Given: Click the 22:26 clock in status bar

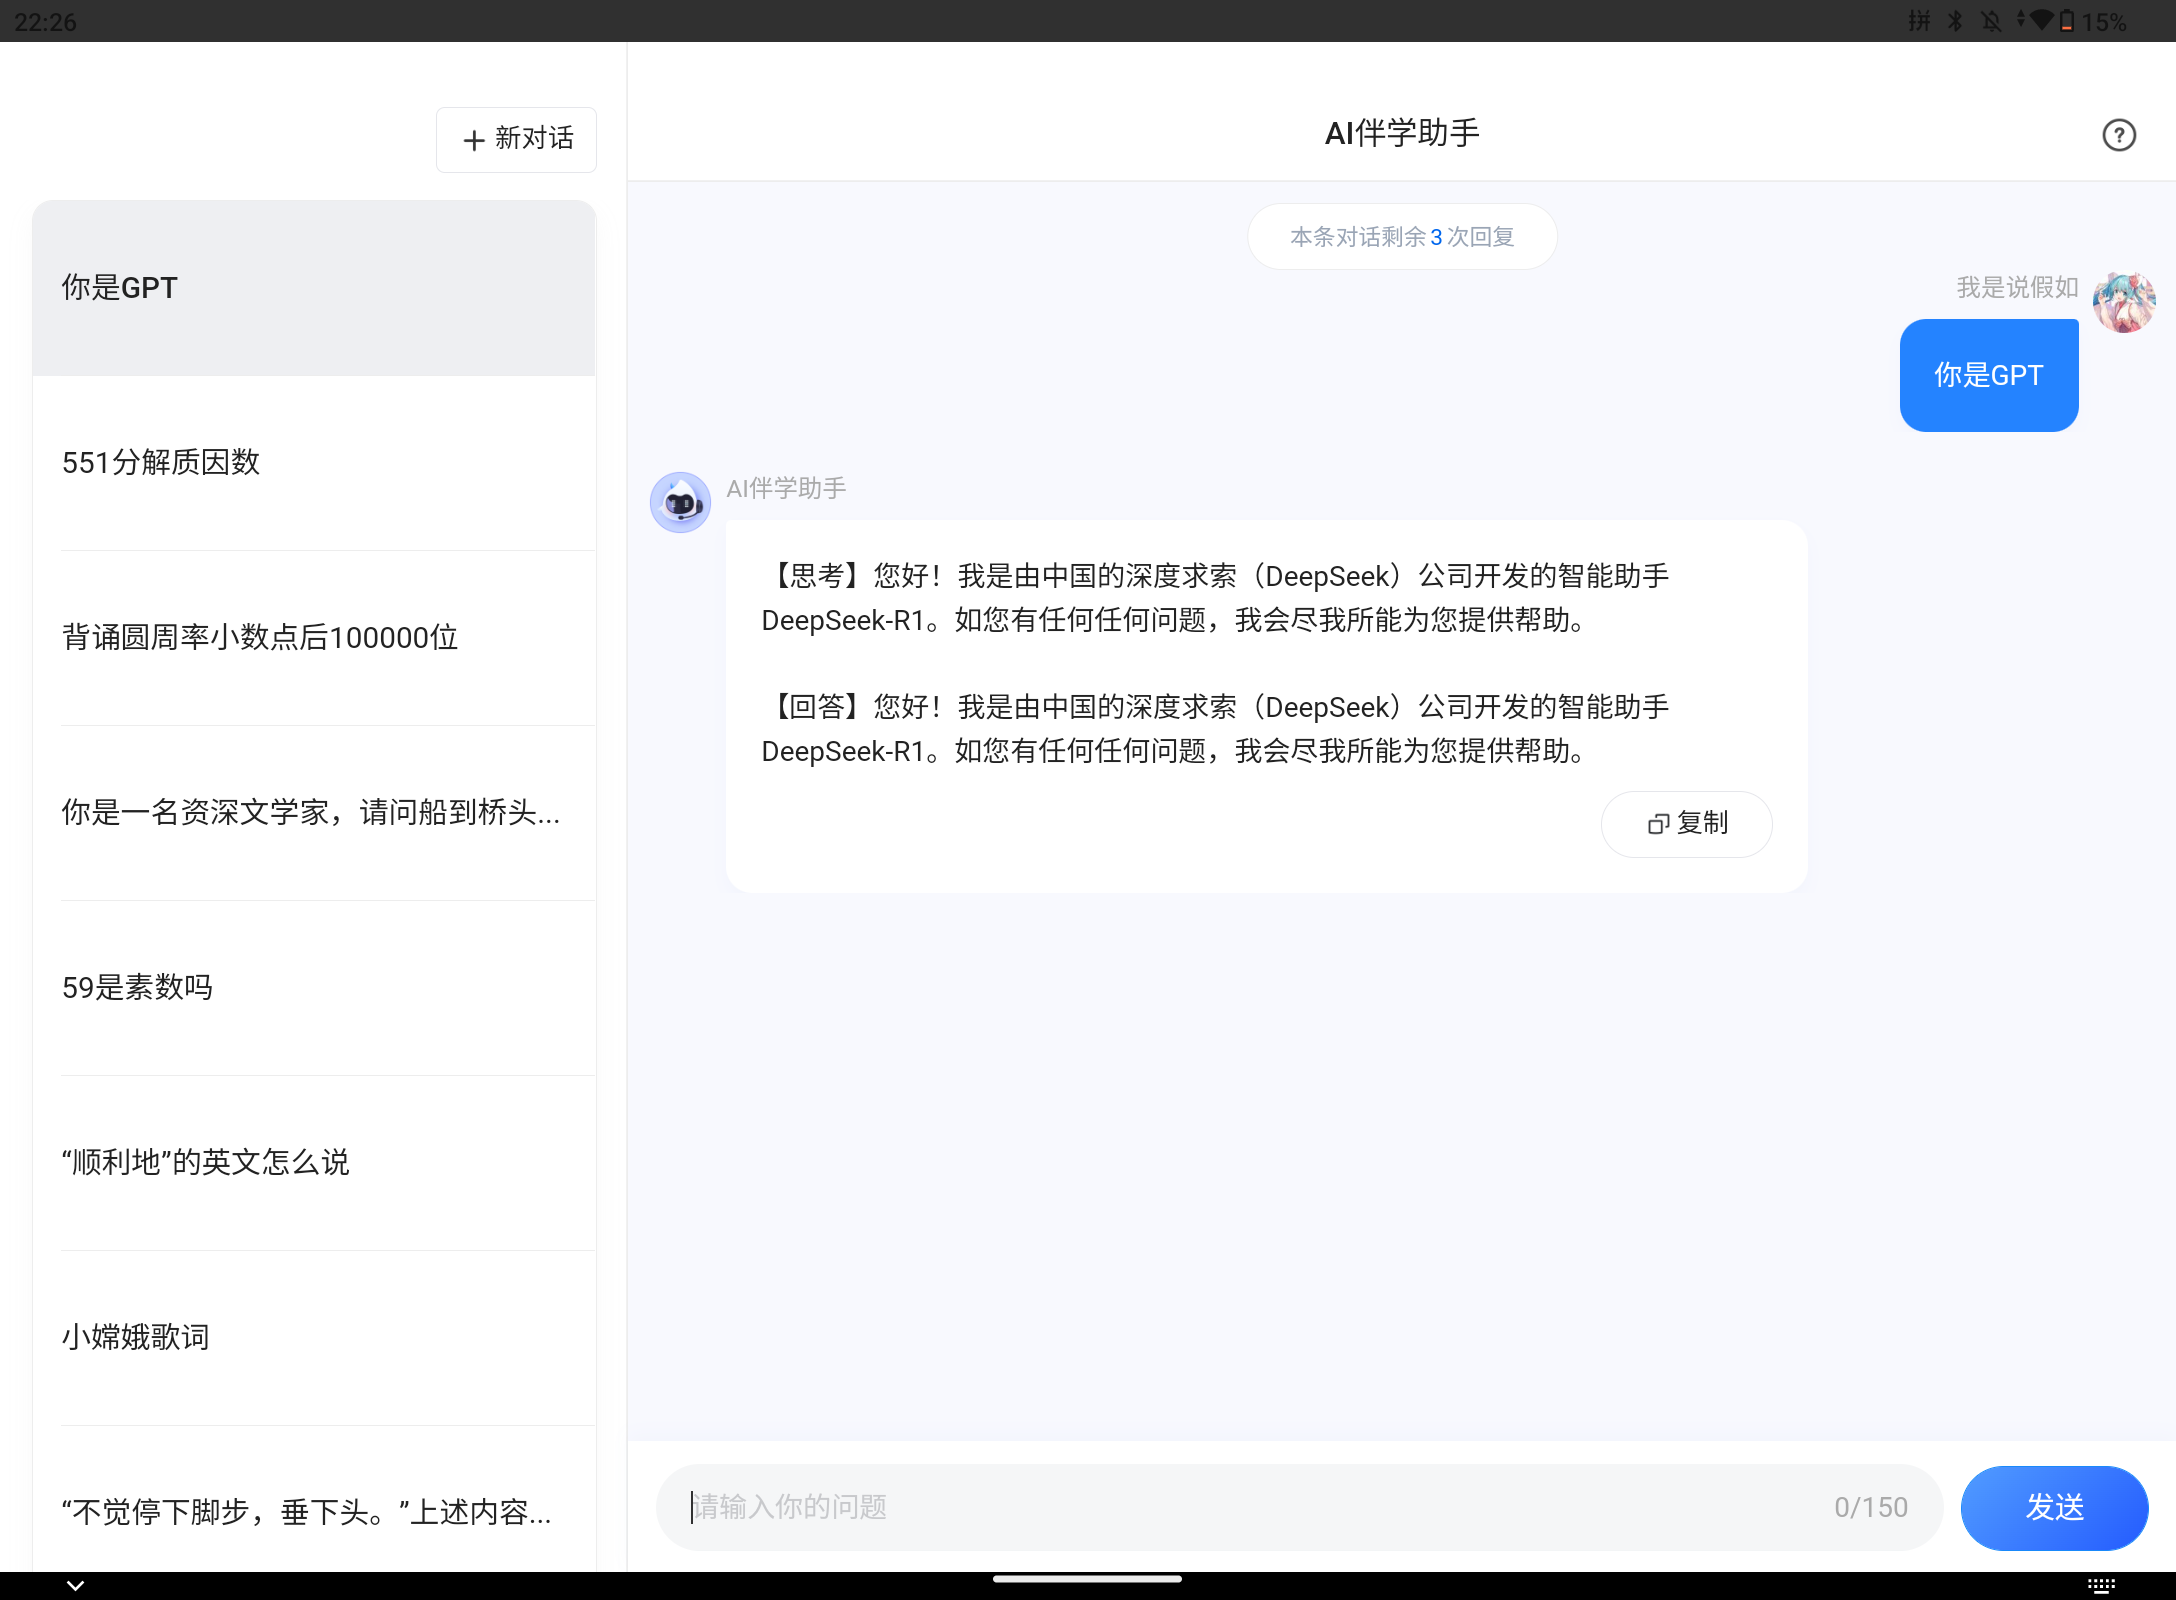Looking at the screenshot, I should pos(45,22).
